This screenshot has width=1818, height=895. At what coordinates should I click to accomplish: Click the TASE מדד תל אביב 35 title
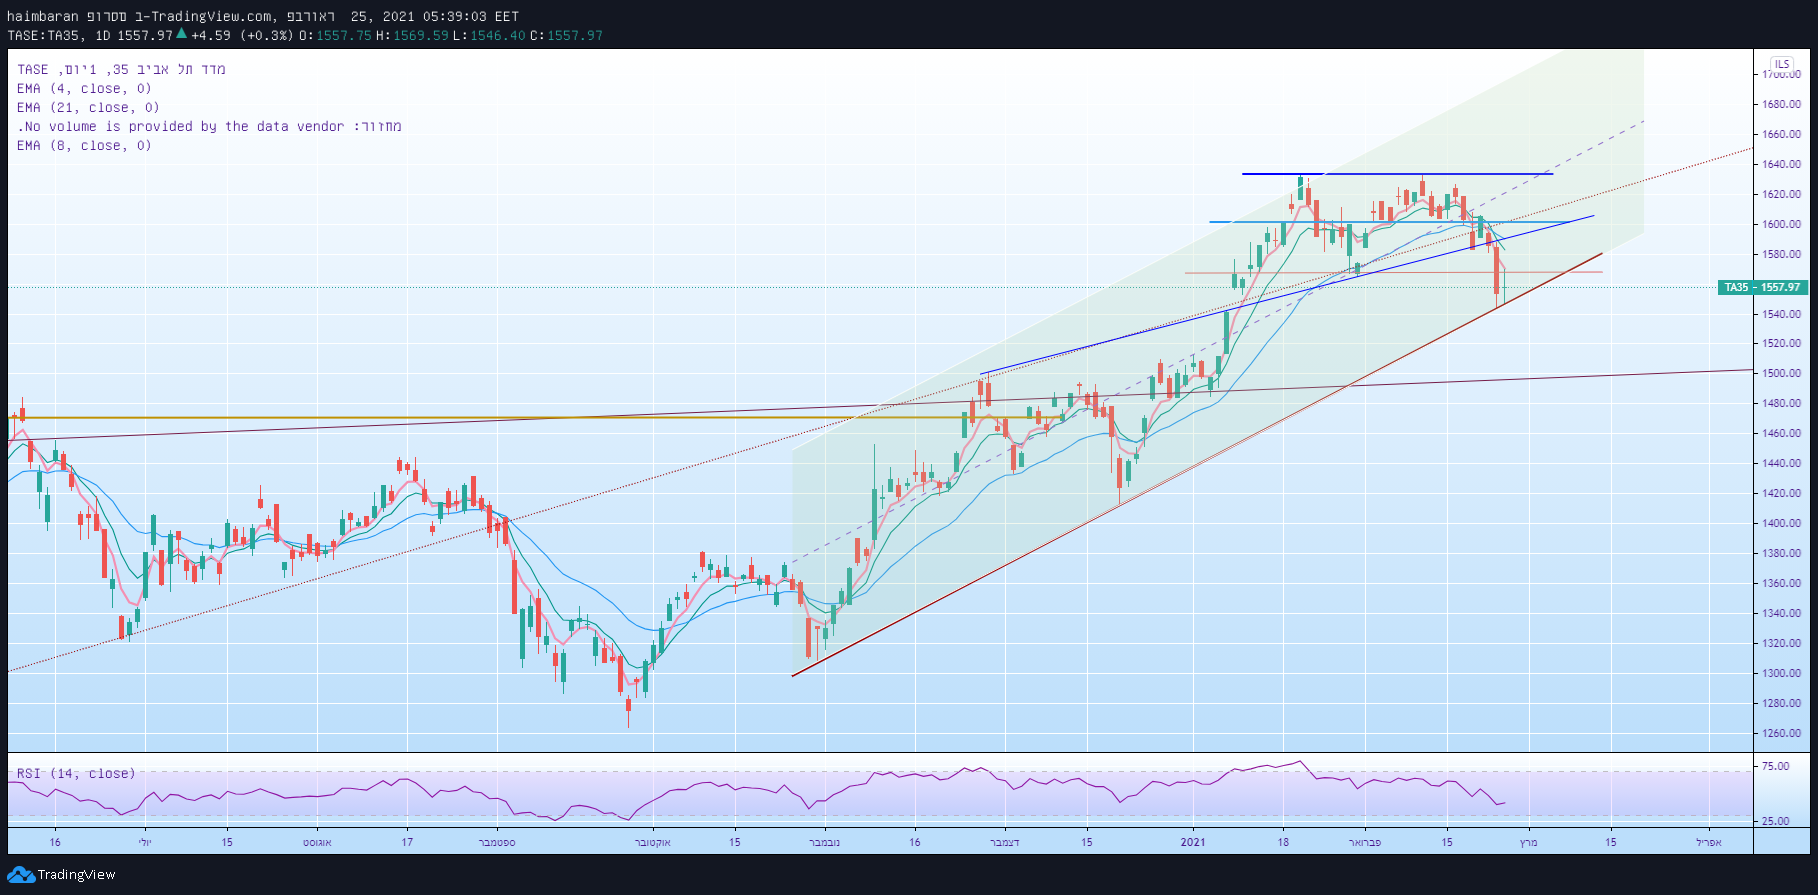(x=121, y=69)
